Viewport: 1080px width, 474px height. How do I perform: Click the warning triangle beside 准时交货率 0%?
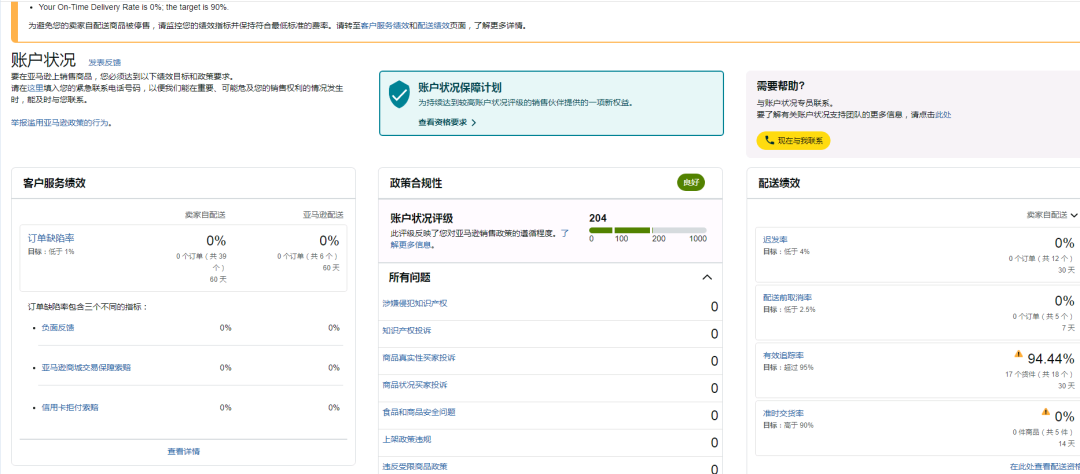click(x=1046, y=412)
